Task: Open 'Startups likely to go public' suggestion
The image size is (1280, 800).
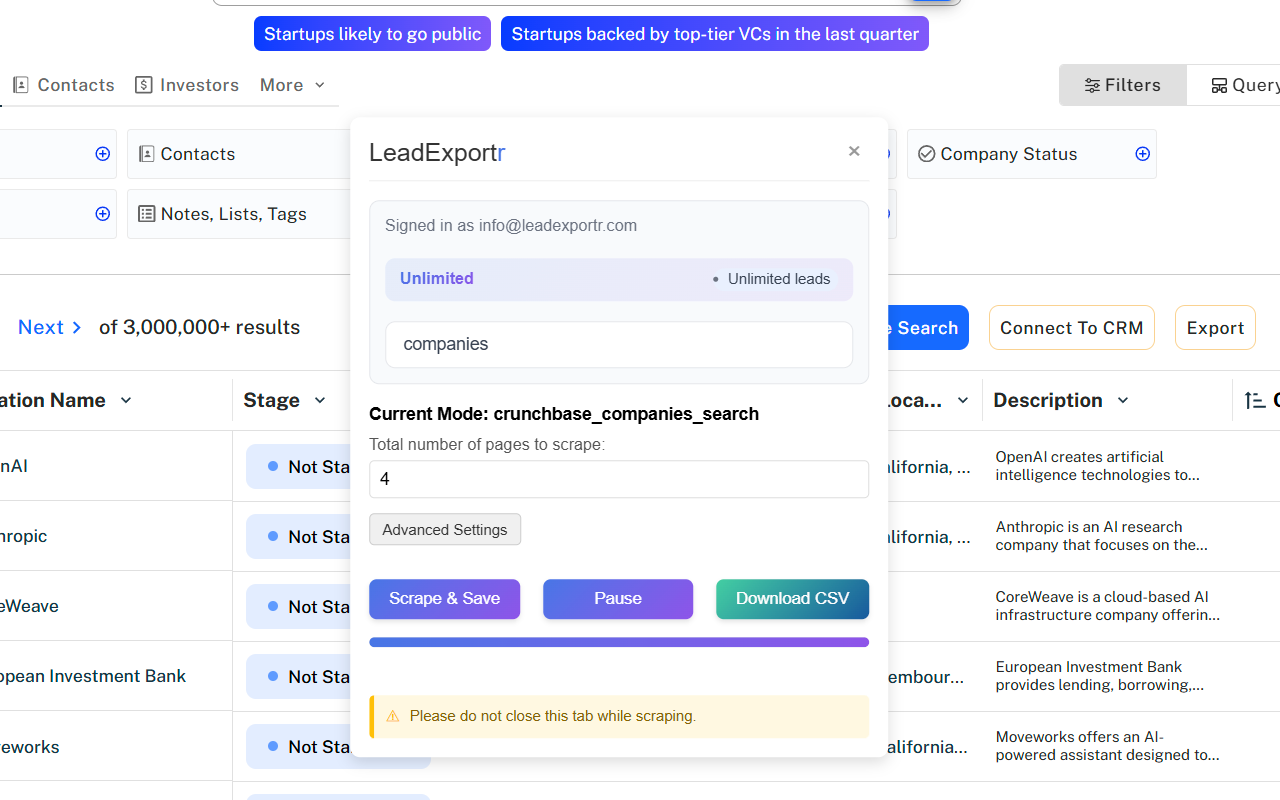Action: (x=372, y=33)
